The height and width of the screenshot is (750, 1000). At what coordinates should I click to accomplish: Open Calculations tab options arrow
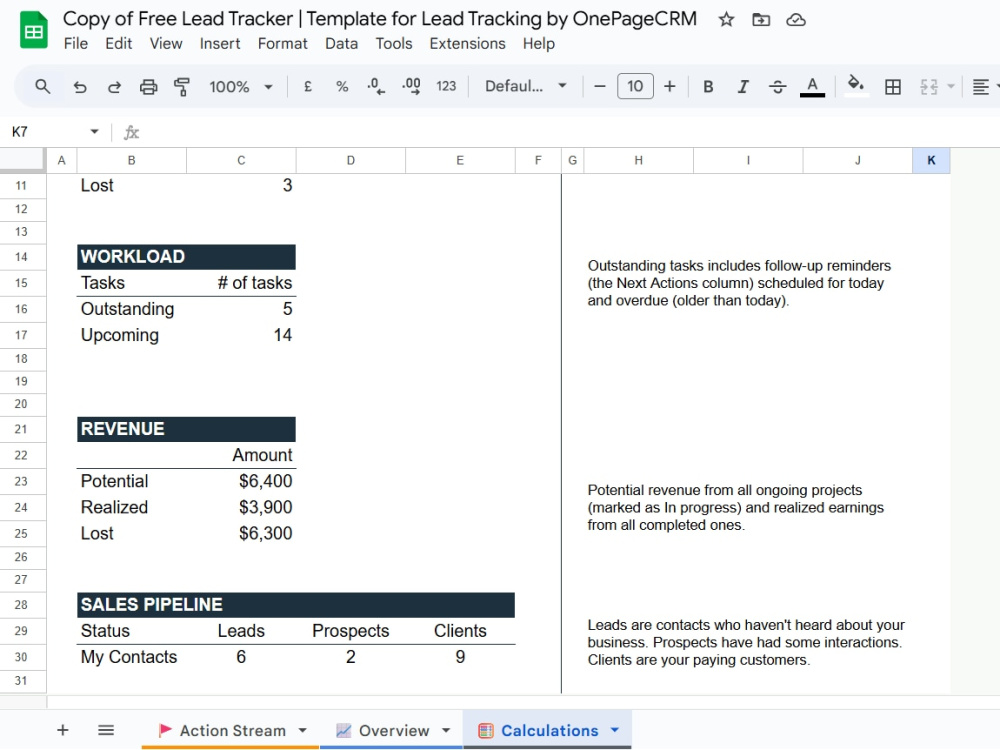click(x=615, y=730)
